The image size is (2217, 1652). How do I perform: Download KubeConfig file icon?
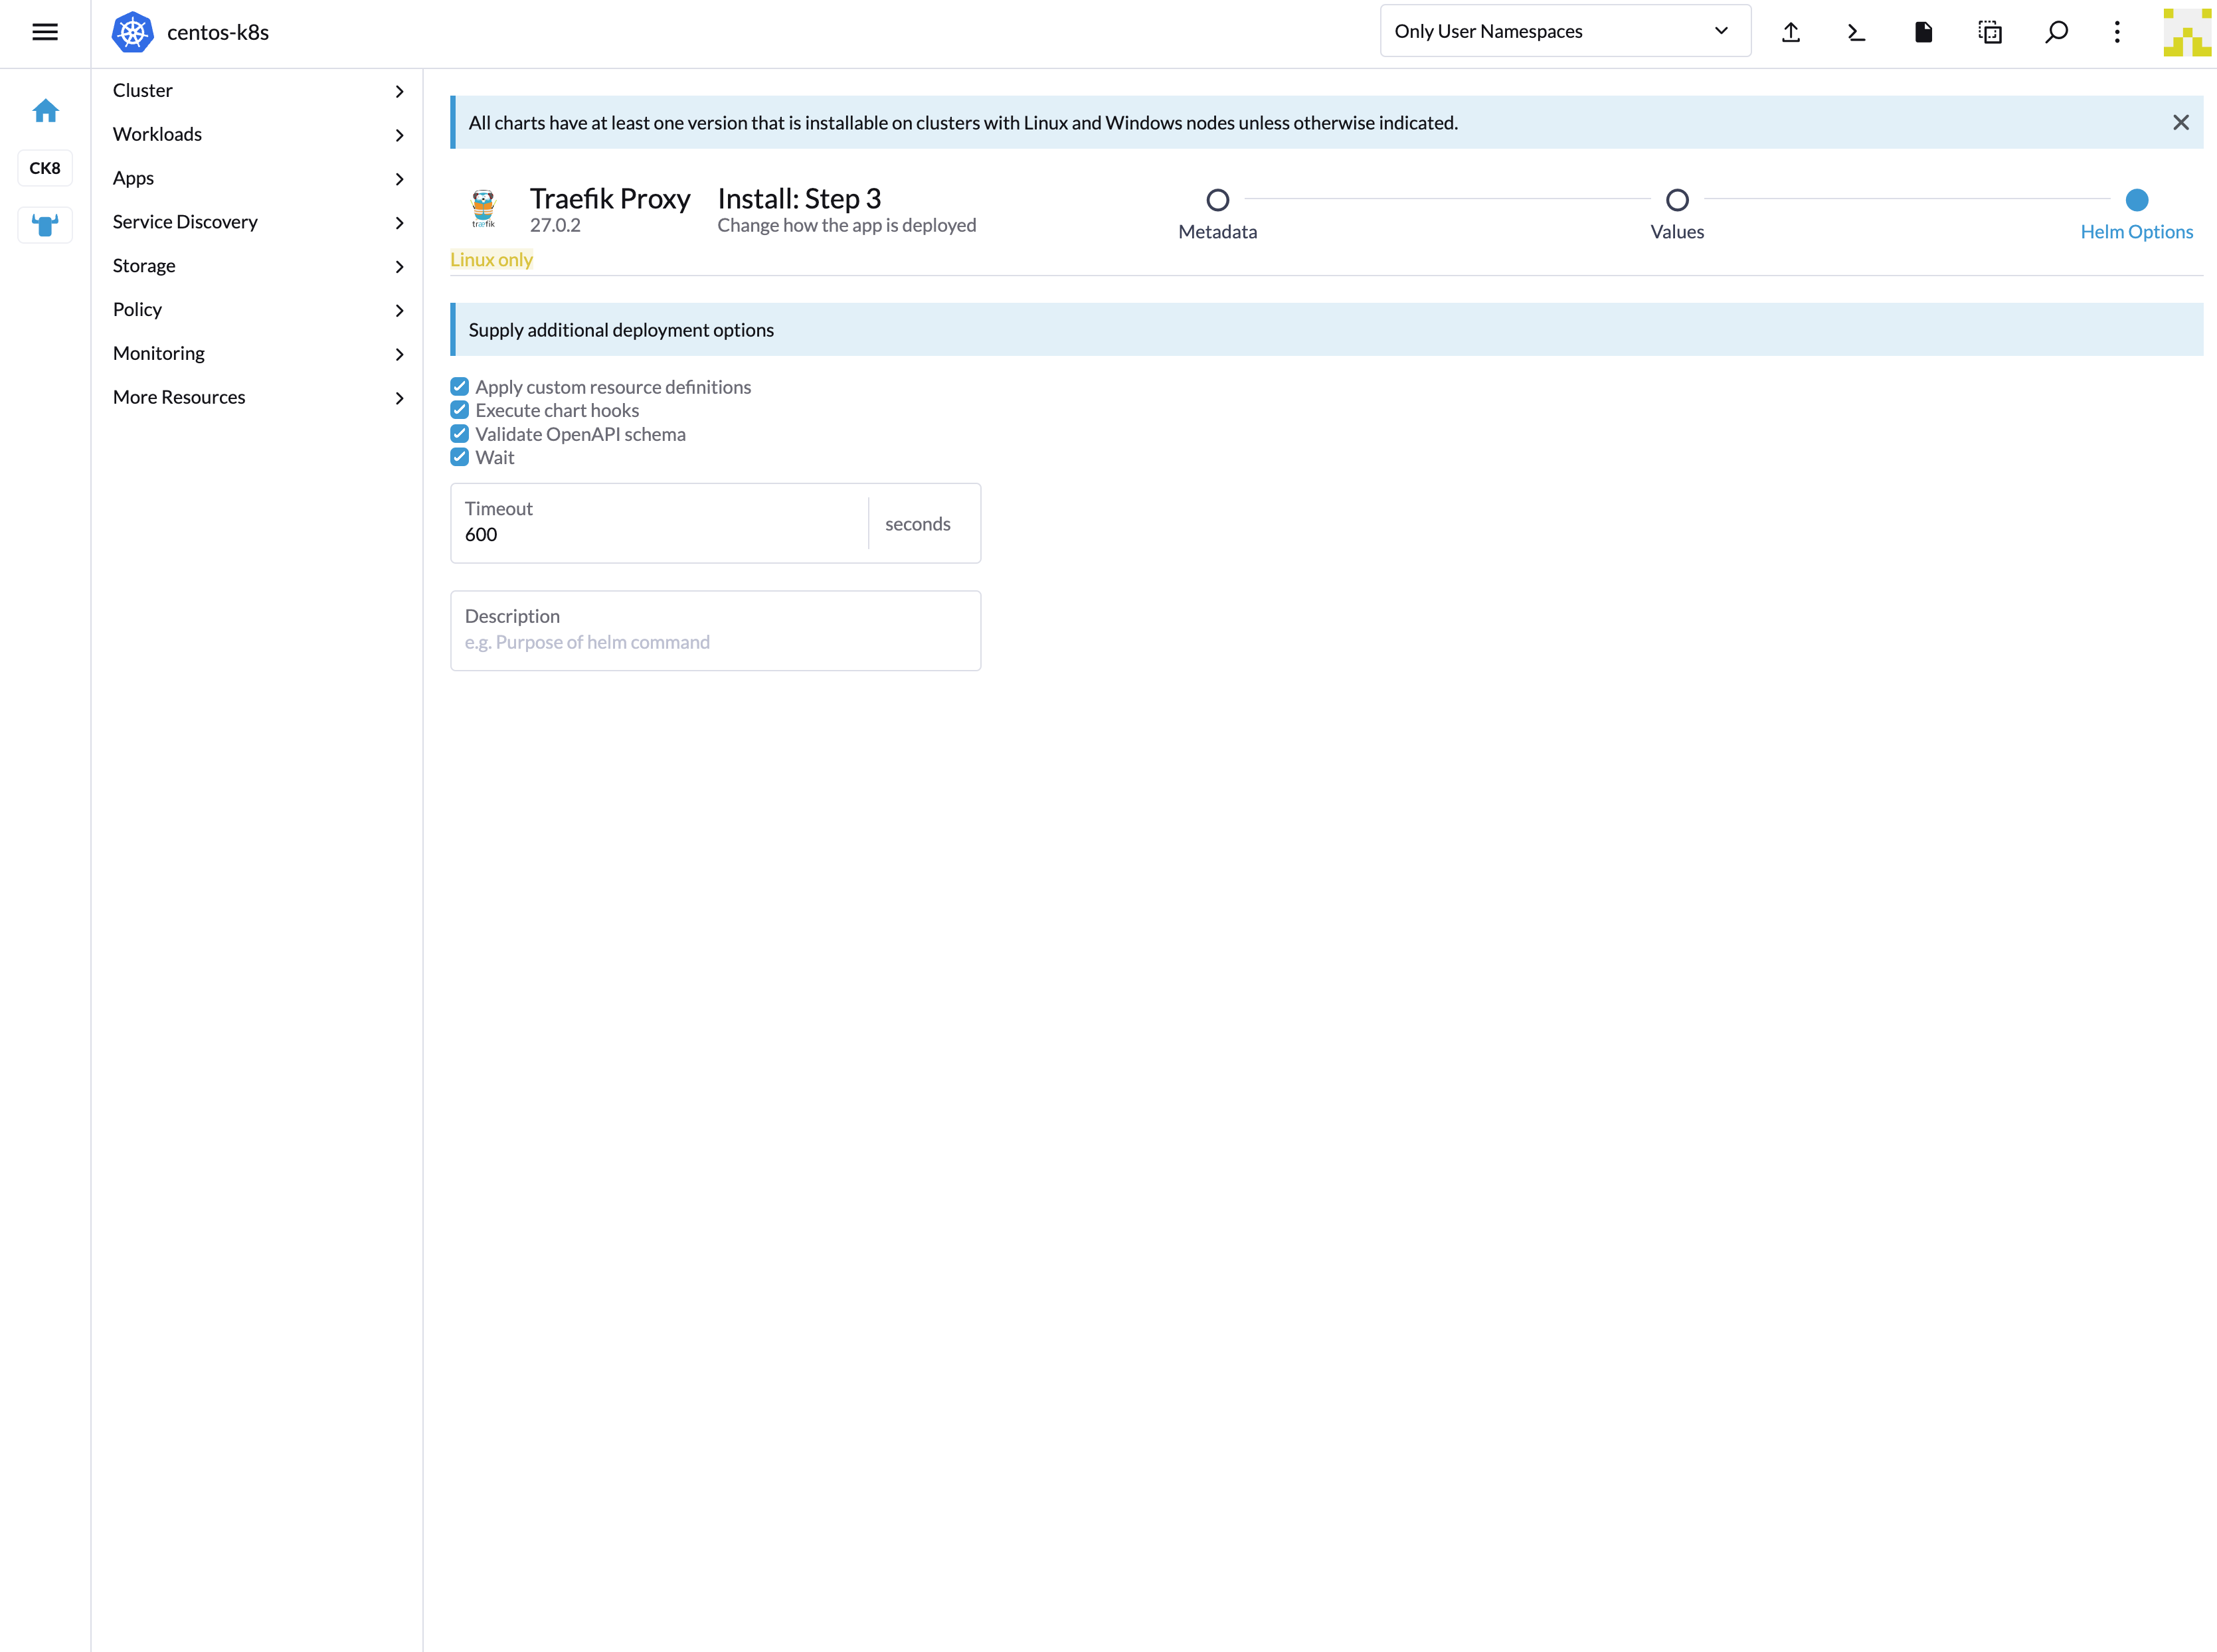(1923, 32)
